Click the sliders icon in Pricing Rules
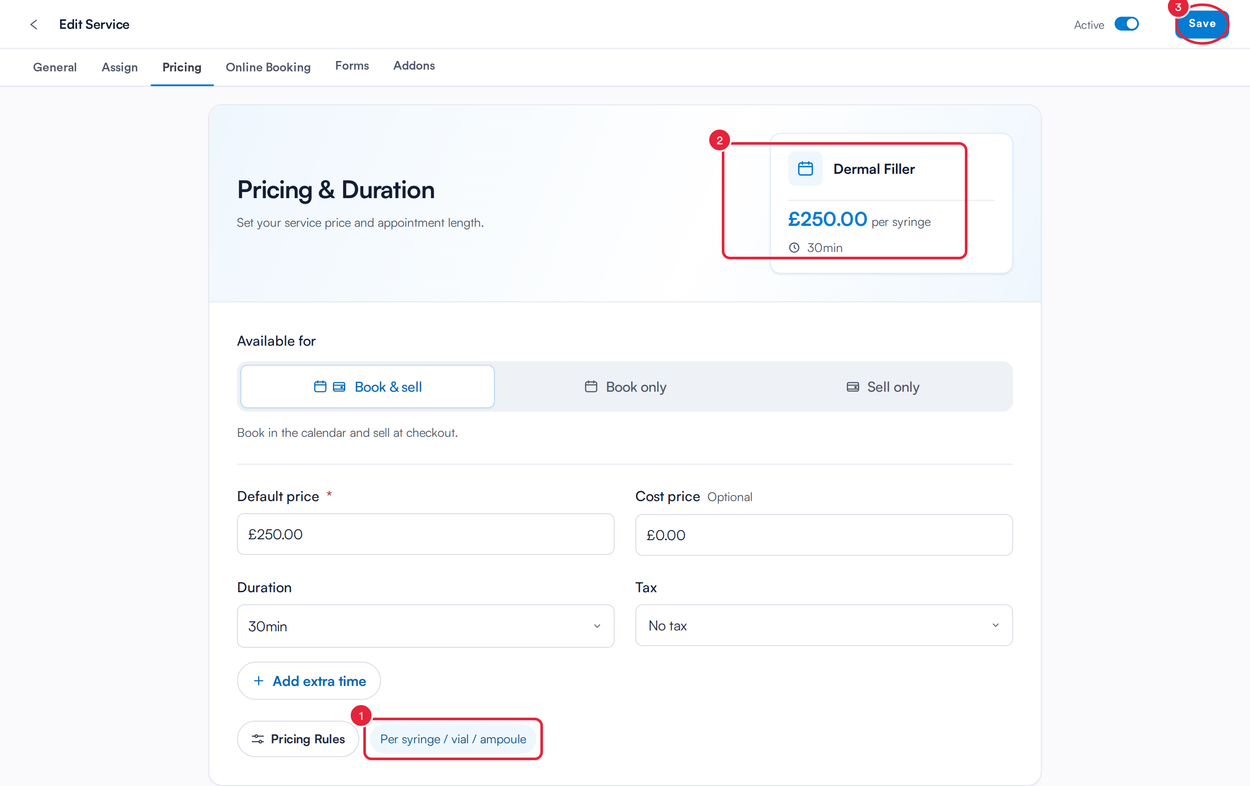Image resolution: width=1250 pixels, height=786 pixels. [258, 739]
